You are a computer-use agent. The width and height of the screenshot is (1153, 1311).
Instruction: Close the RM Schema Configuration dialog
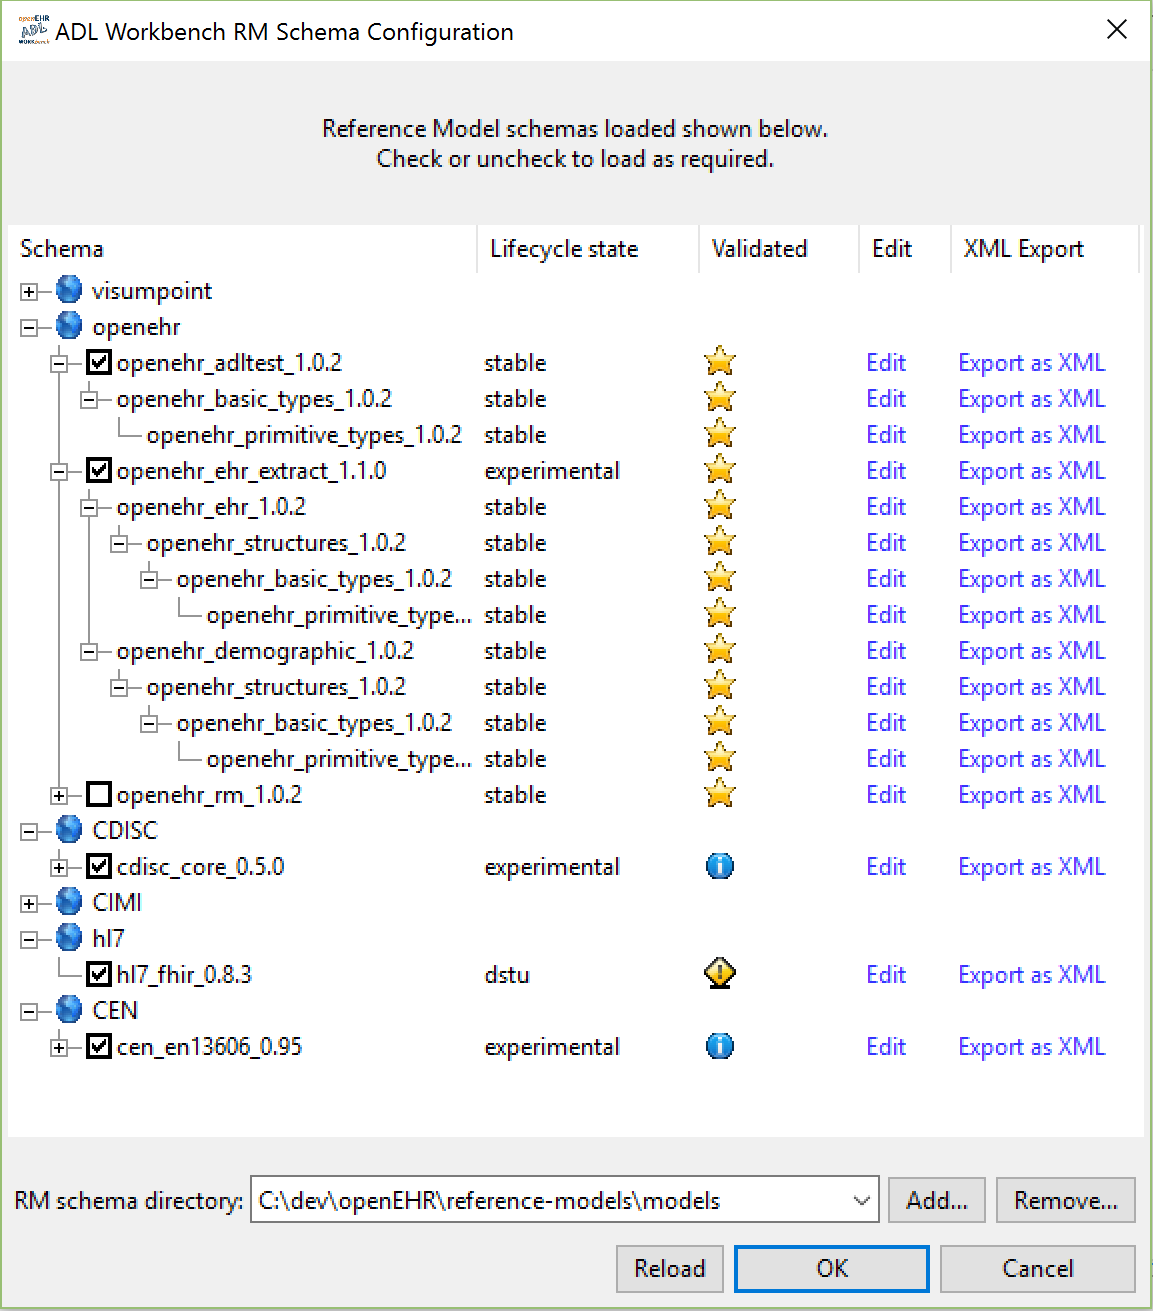pos(1117,30)
